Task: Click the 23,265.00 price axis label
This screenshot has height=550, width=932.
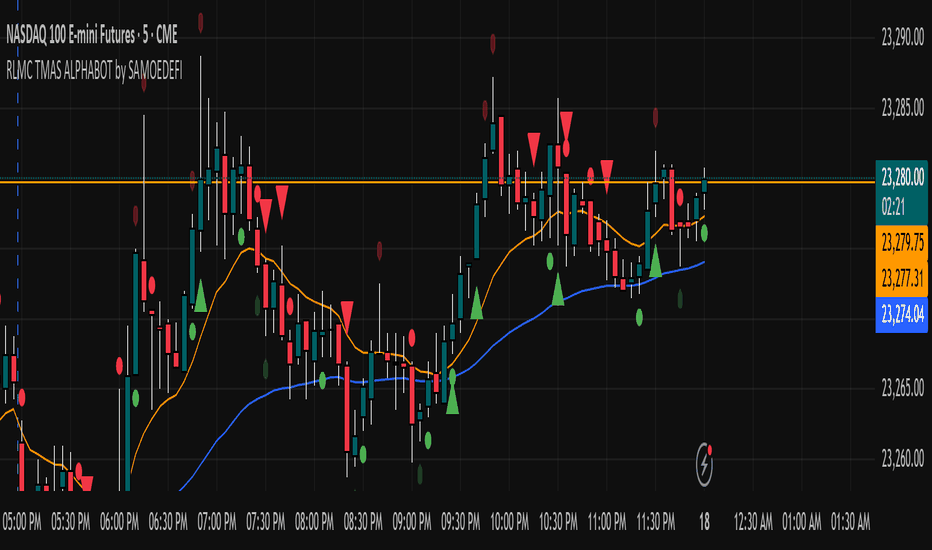Action: 902,388
